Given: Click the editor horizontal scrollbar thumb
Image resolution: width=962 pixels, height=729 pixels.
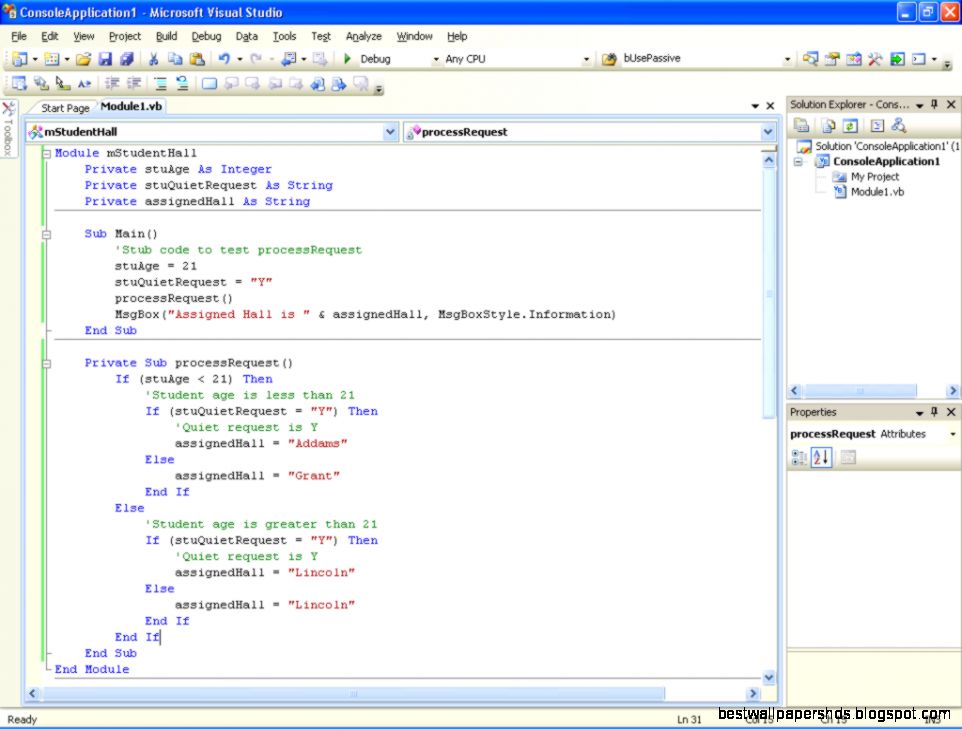Looking at the screenshot, I should click(353, 693).
